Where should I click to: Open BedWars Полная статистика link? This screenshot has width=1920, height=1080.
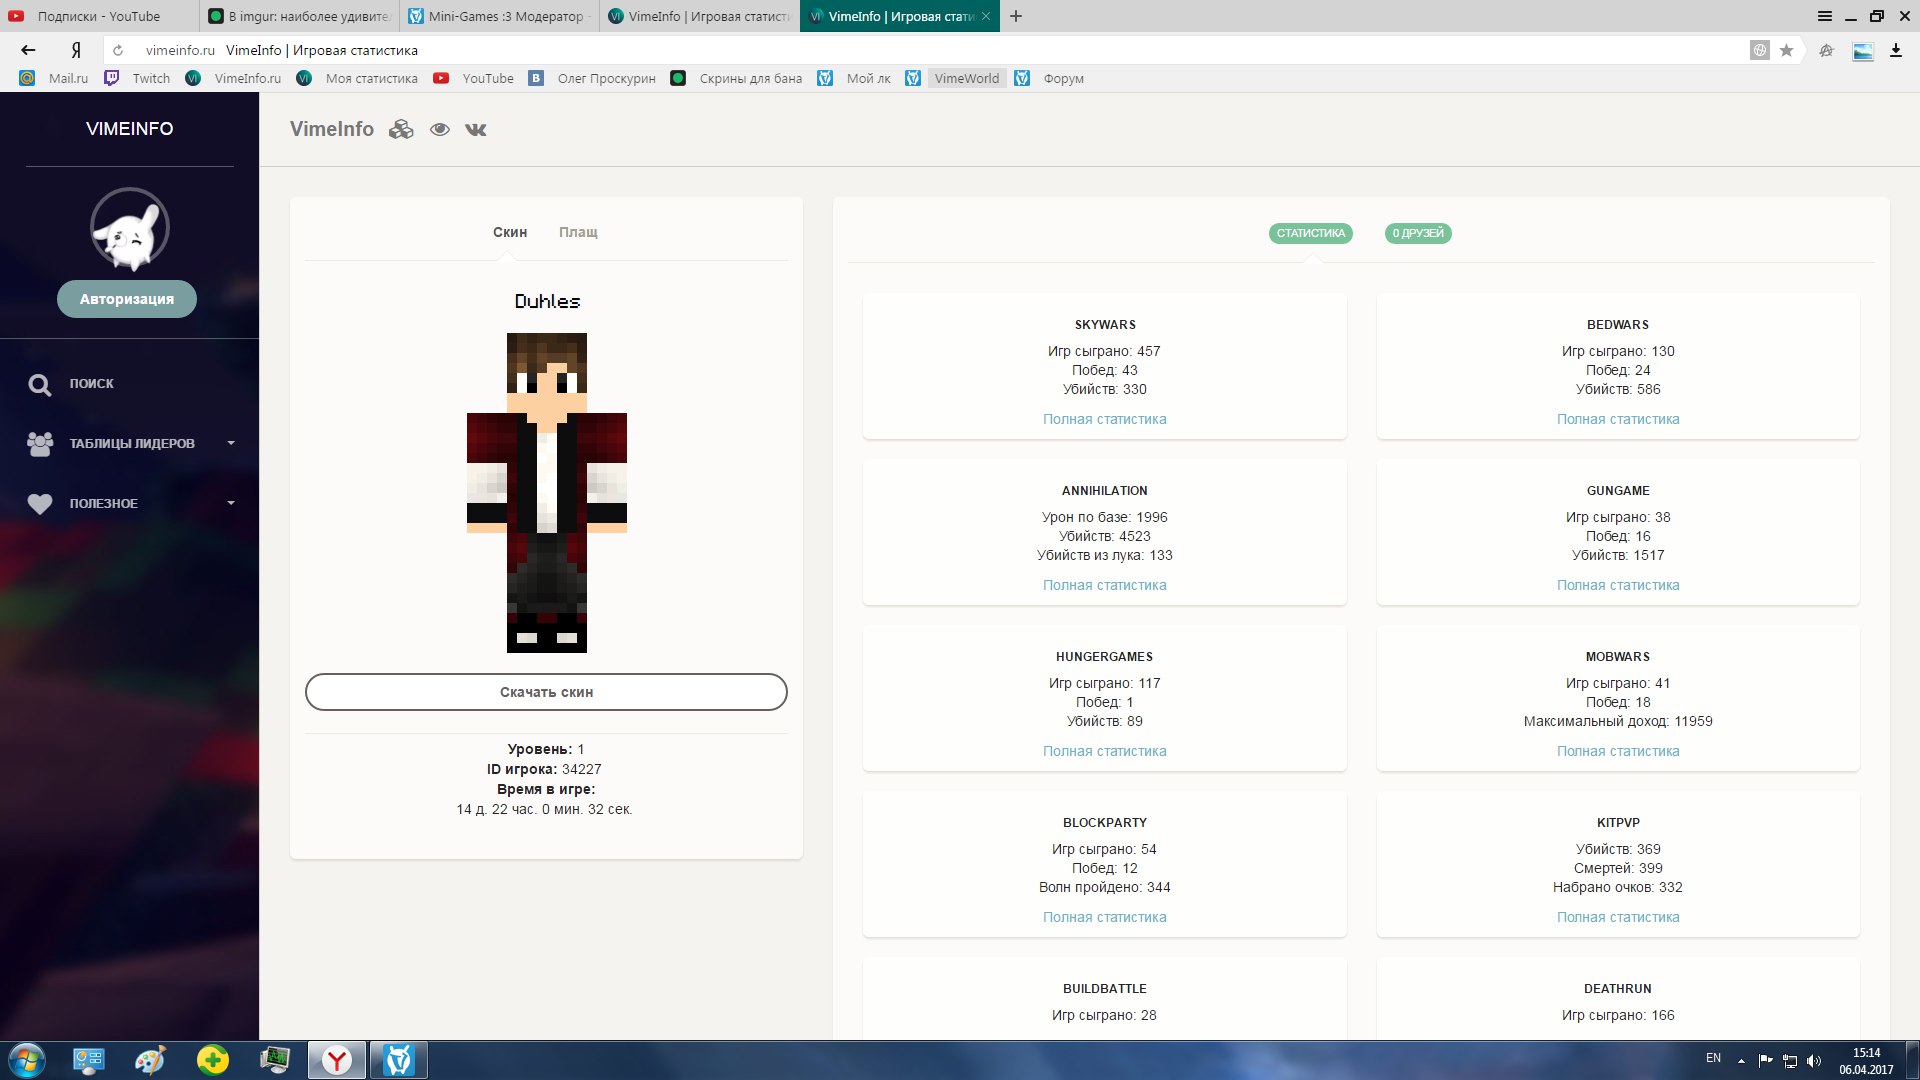(x=1618, y=419)
